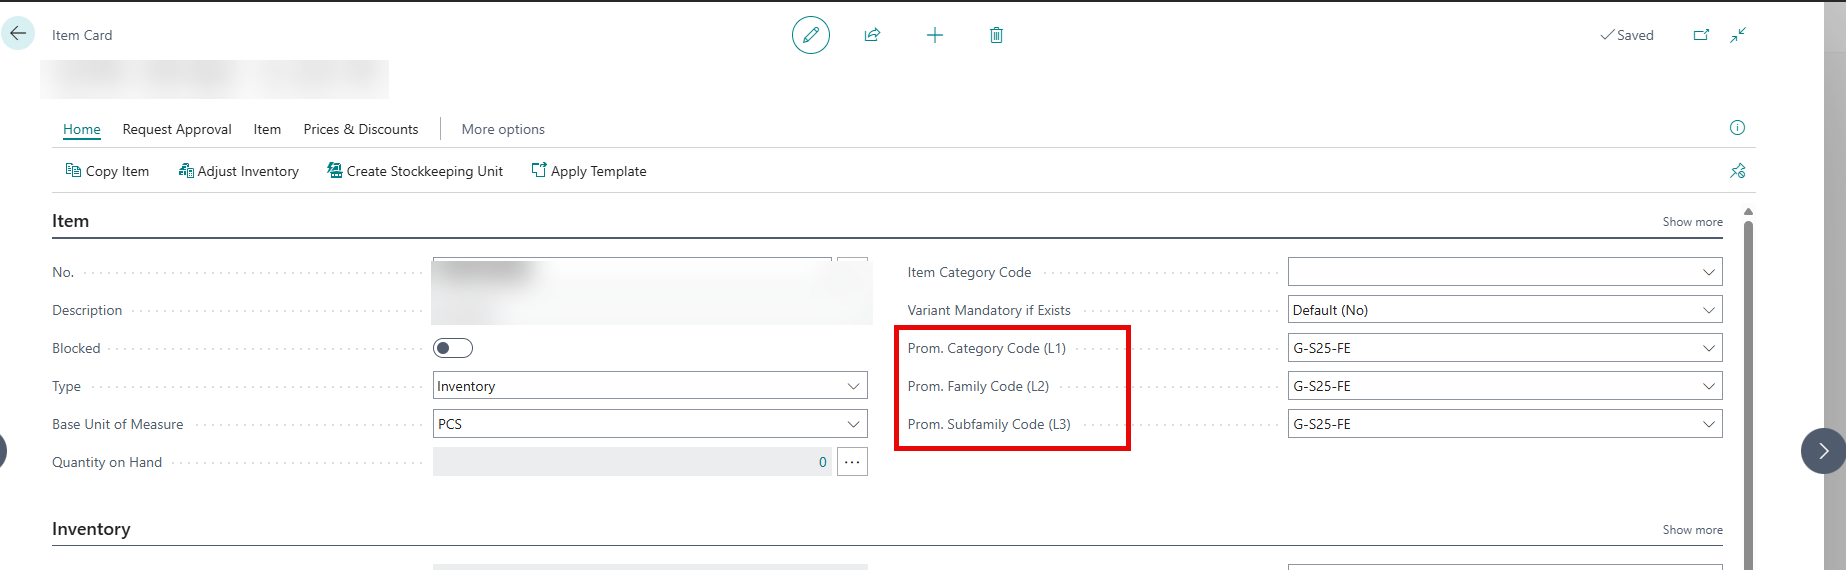Open the Item menu tab
This screenshot has width=1846, height=570.
click(267, 129)
